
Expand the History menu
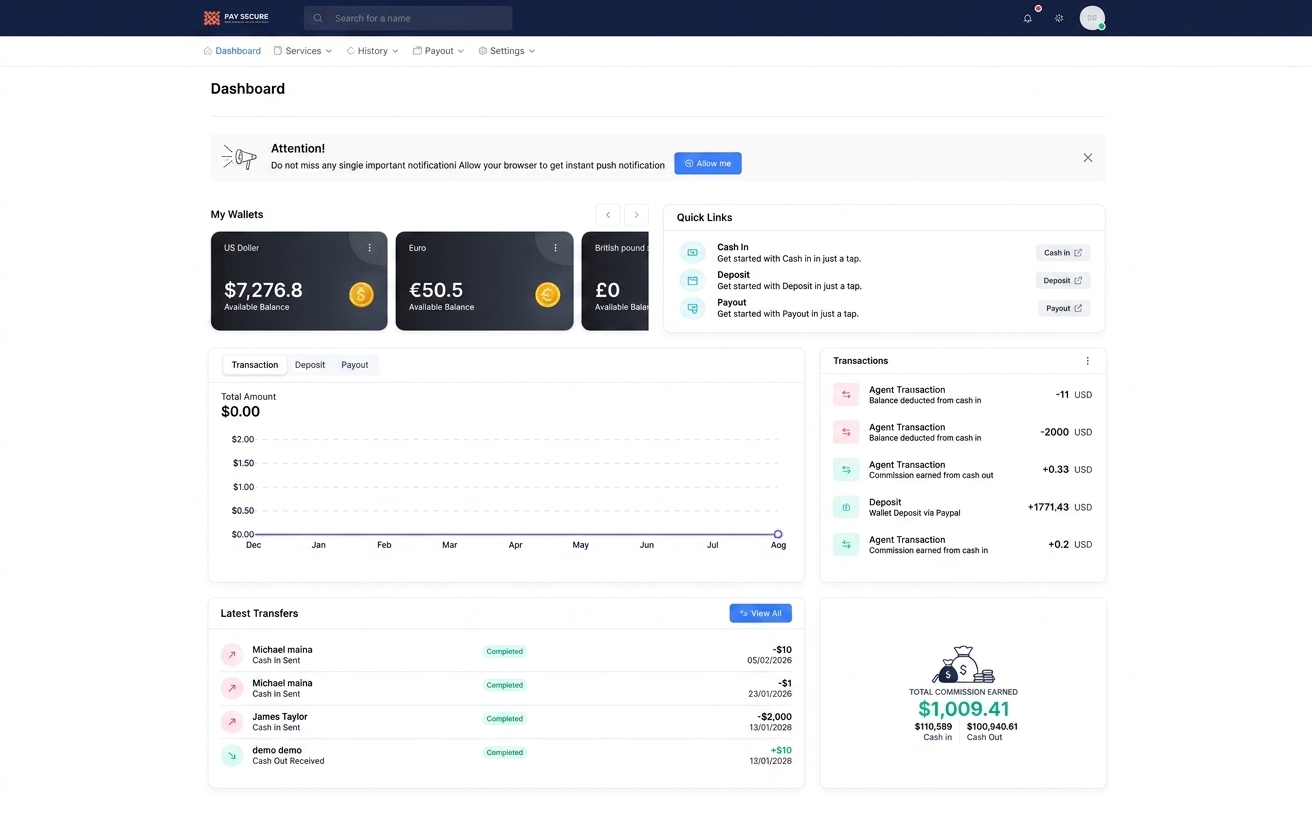click(x=372, y=51)
